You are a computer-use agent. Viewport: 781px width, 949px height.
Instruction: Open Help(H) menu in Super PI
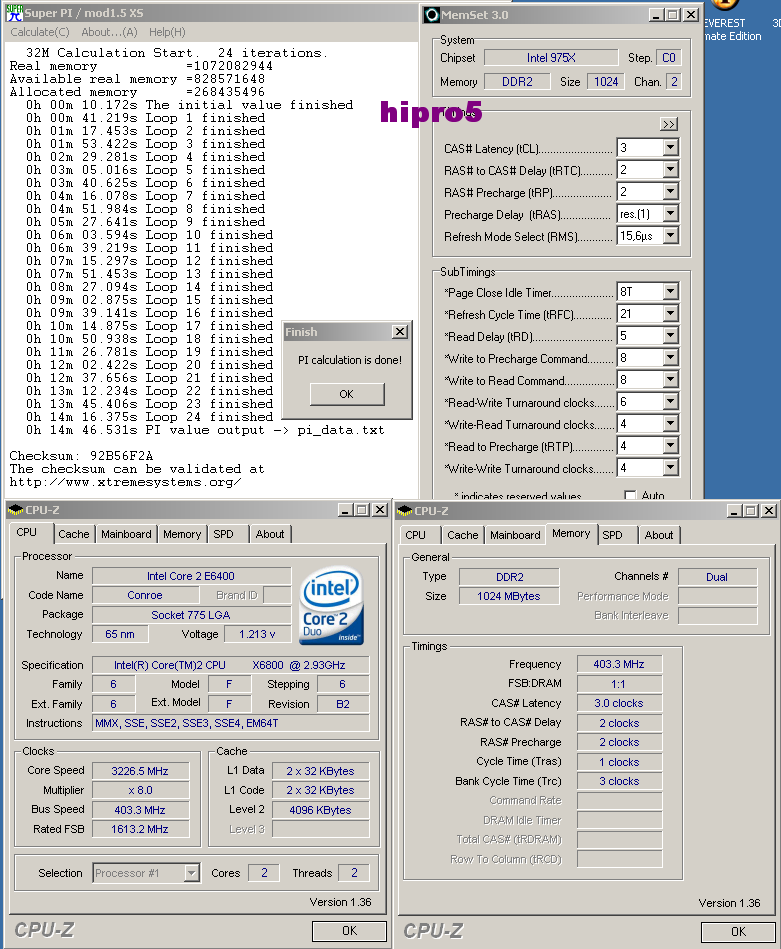click(x=167, y=32)
